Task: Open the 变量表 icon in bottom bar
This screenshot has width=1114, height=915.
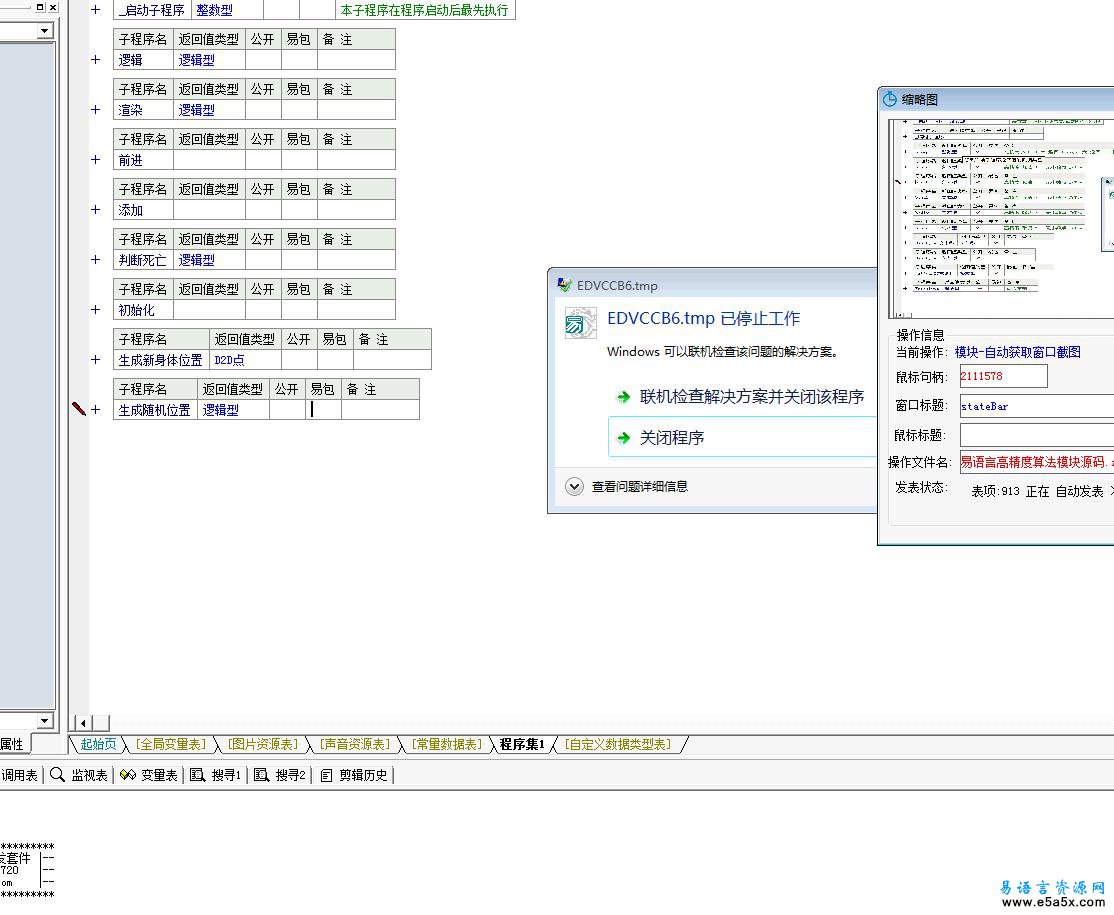Action: coord(128,775)
